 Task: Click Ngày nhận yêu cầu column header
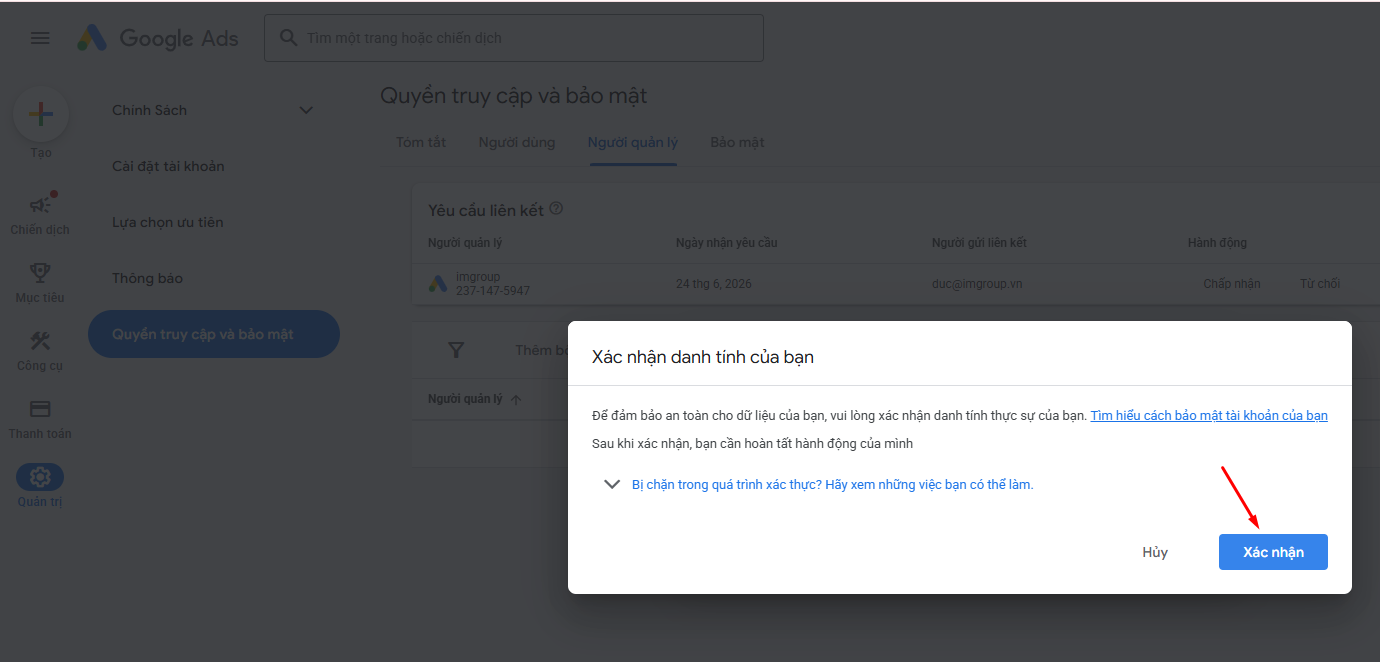(727, 243)
